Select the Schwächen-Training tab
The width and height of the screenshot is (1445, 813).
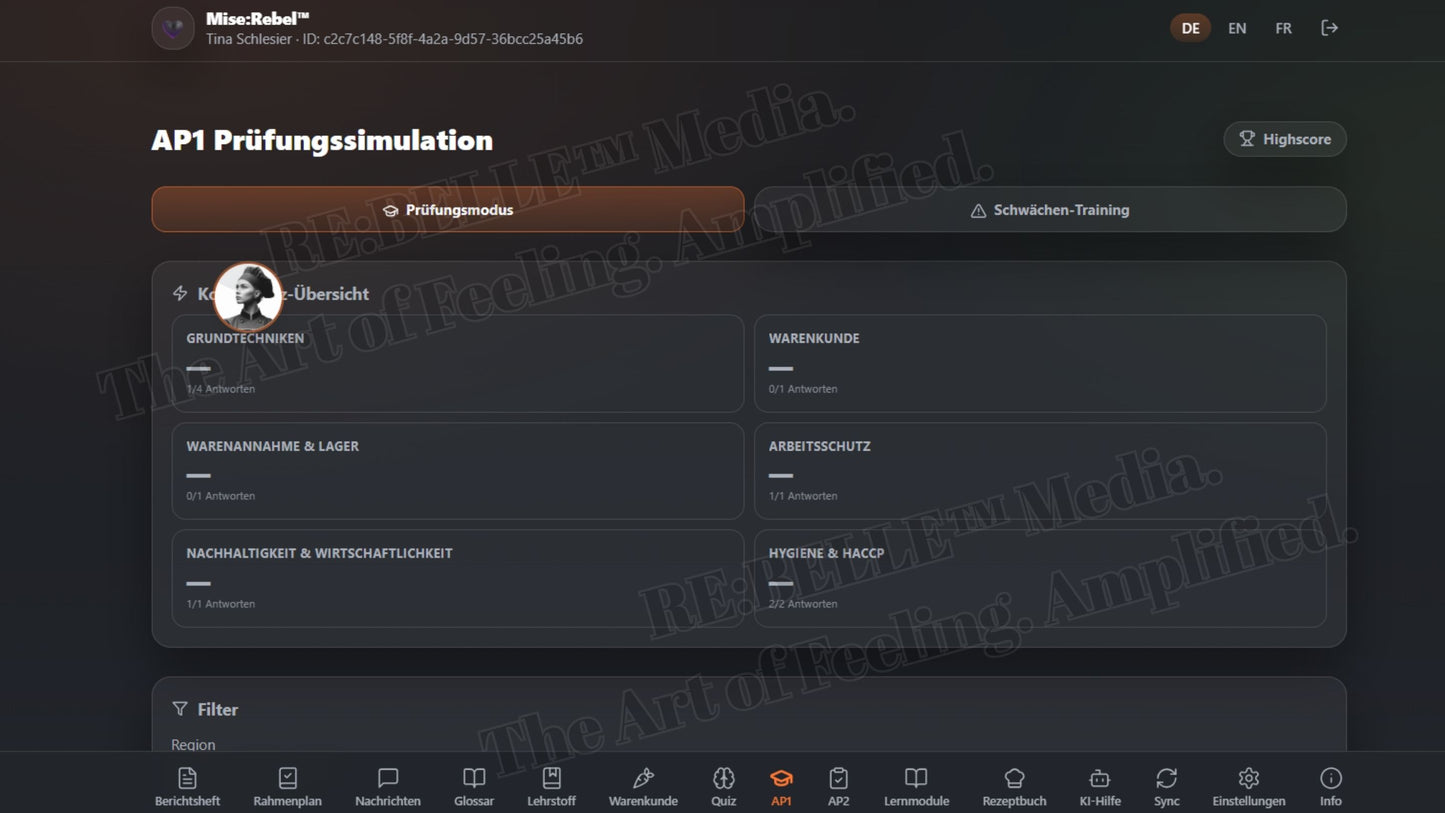tap(1050, 210)
